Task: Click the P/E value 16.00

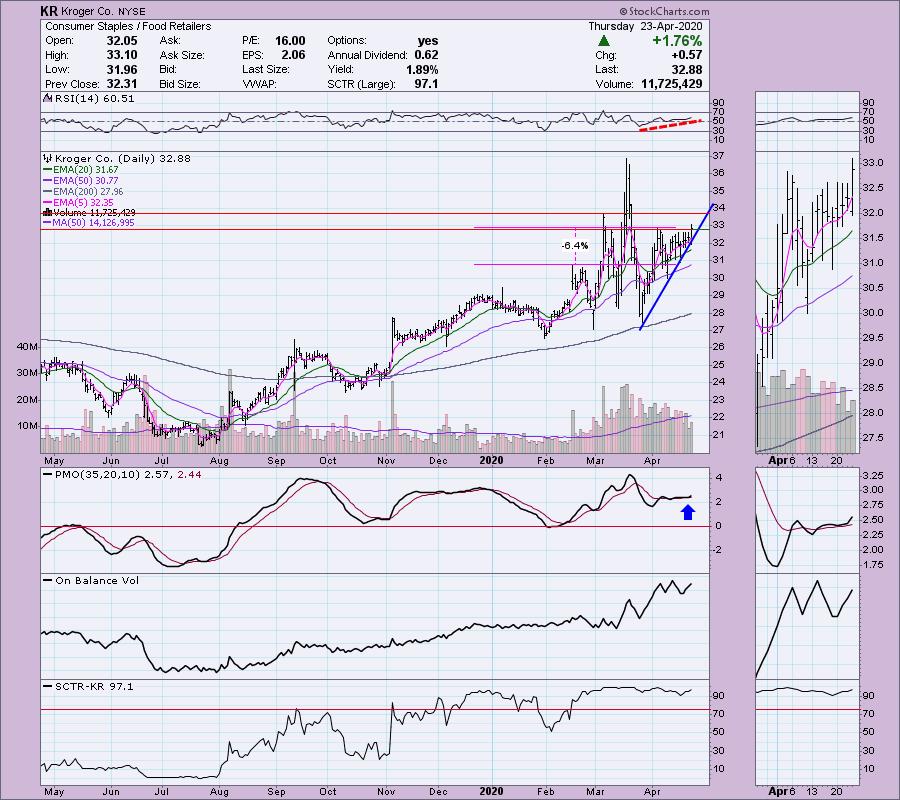Action: pos(290,41)
